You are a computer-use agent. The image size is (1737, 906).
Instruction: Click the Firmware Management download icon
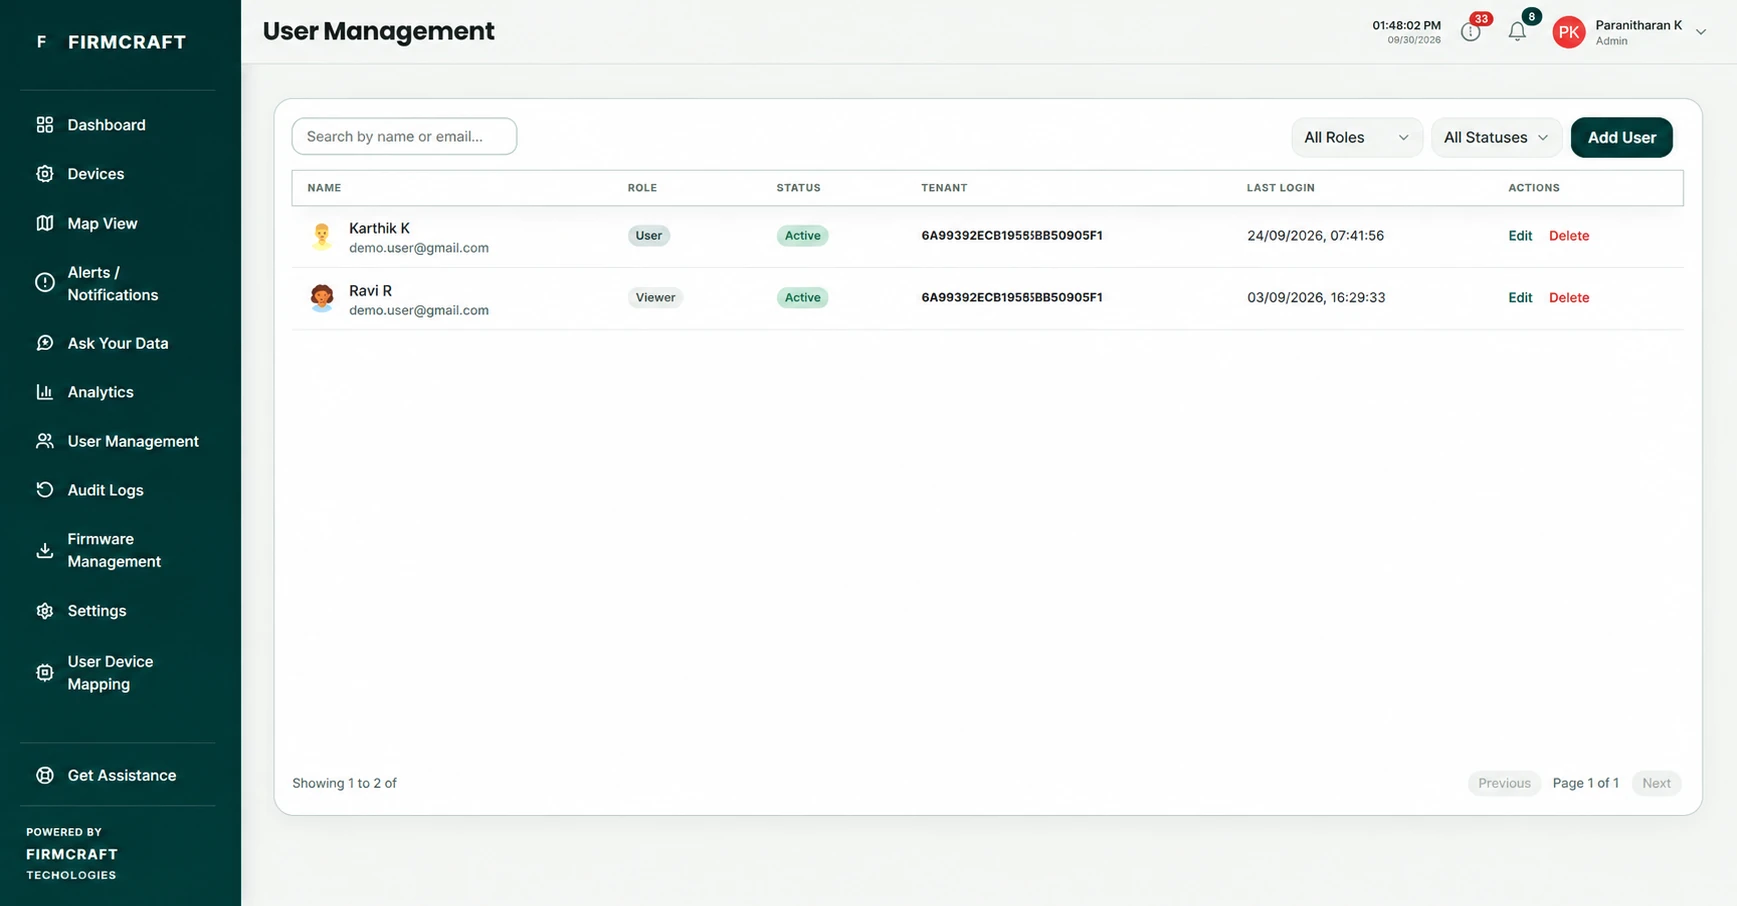[x=45, y=550]
